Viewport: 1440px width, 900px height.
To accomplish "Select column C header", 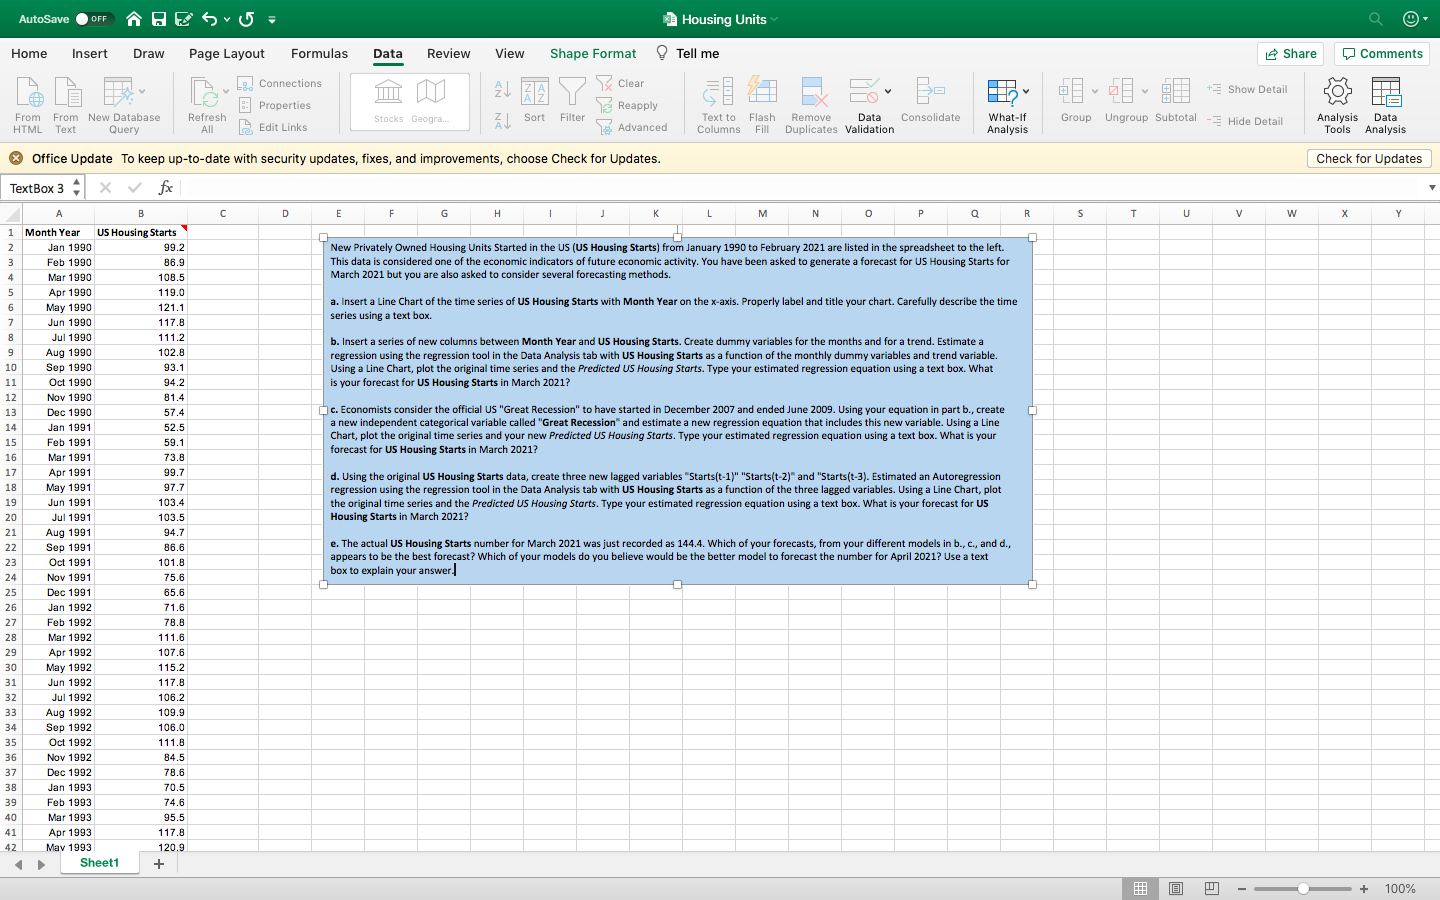I will (x=222, y=213).
